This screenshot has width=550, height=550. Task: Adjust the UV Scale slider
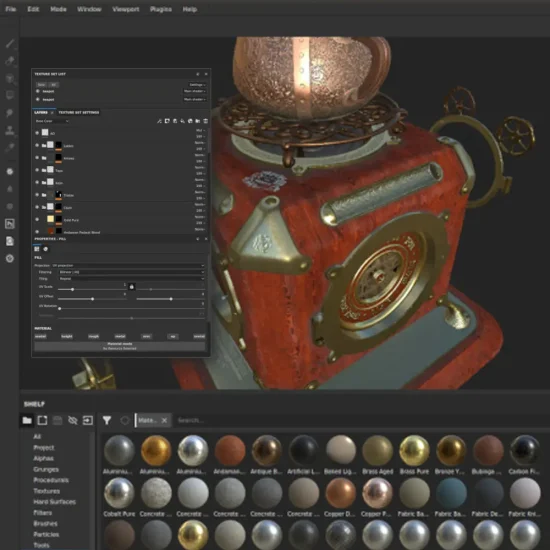pyautogui.click(x=73, y=289)
